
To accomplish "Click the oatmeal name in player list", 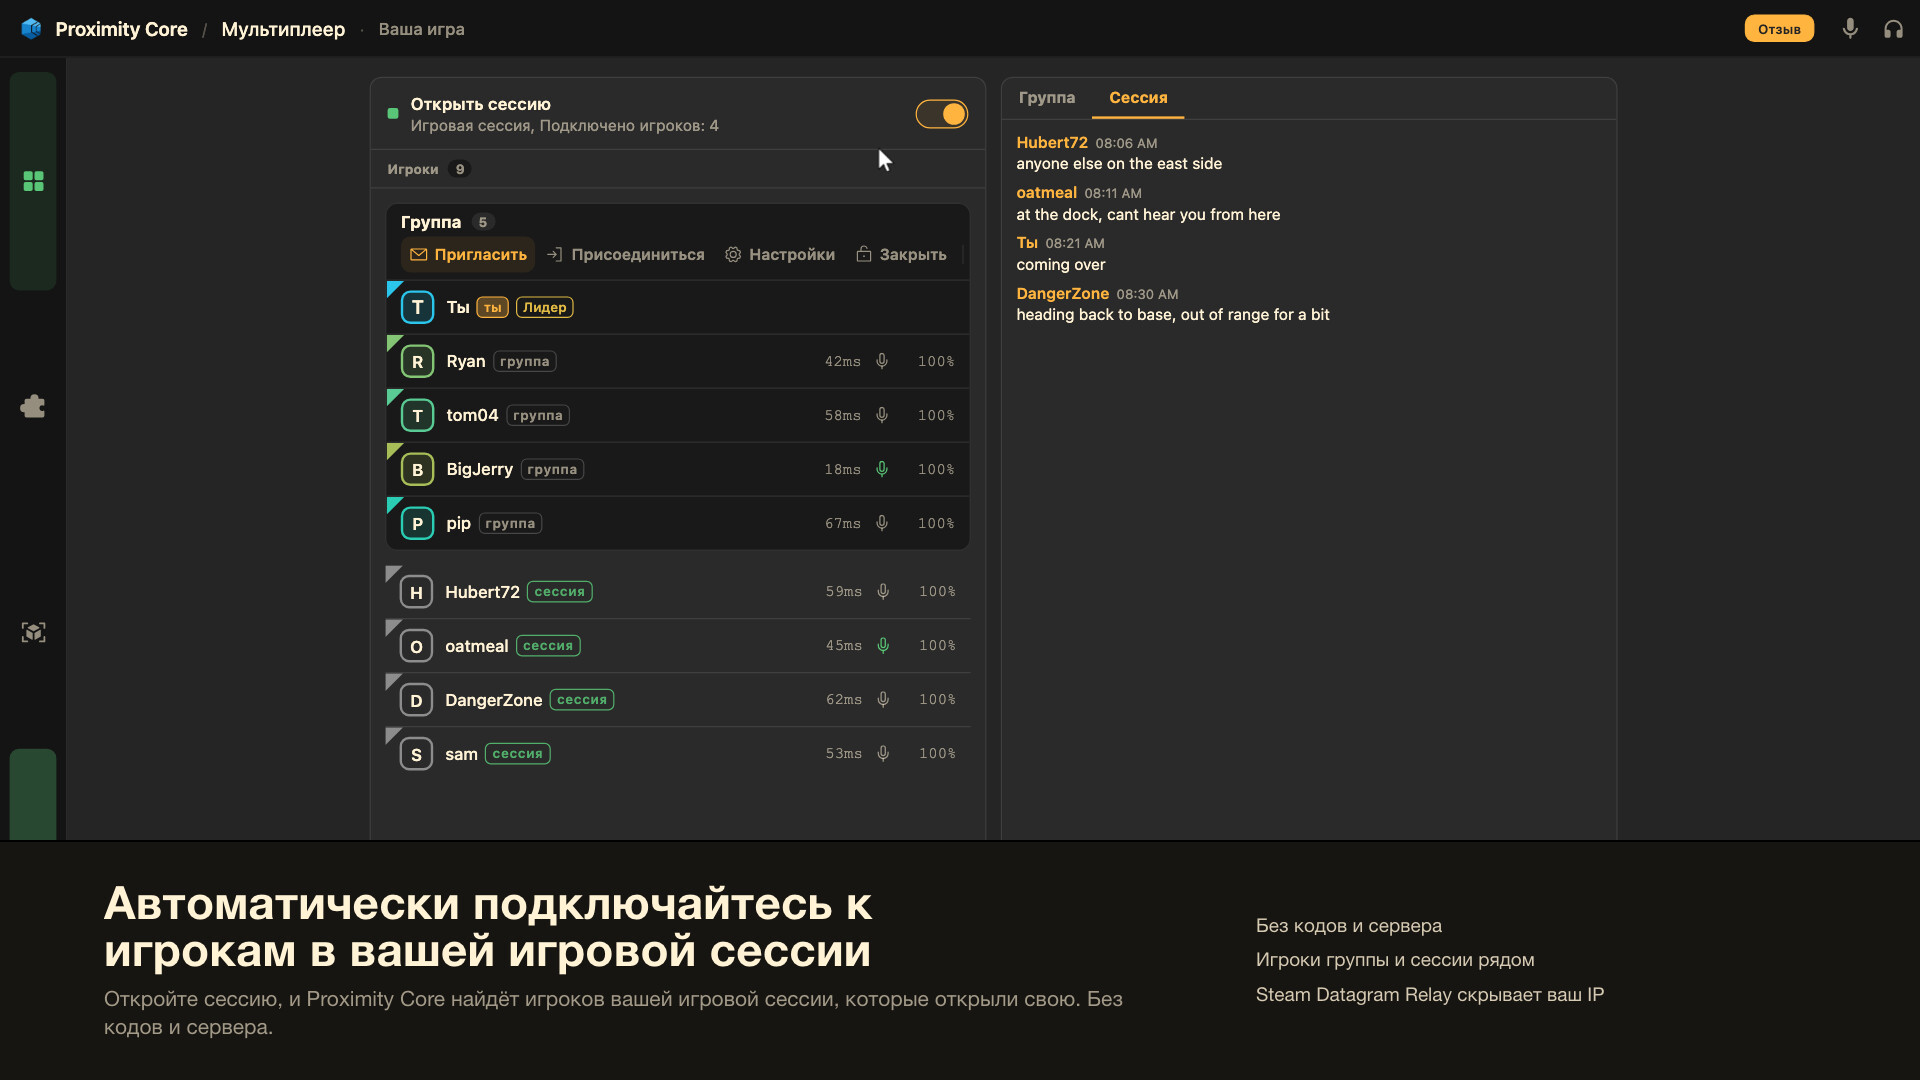I will tap(476, 646).
